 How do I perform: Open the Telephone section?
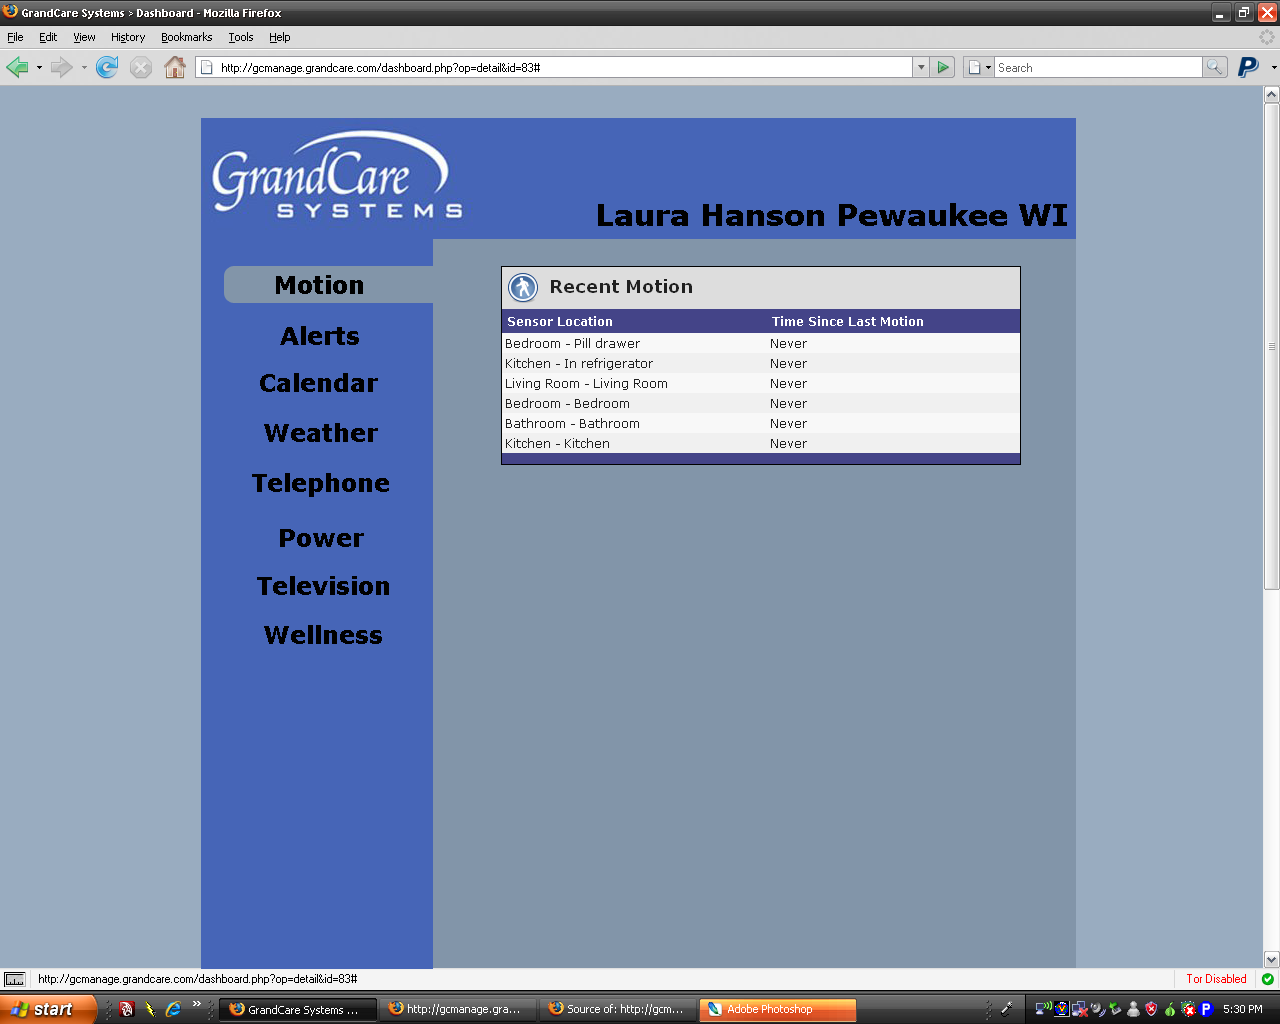point(321,483)
